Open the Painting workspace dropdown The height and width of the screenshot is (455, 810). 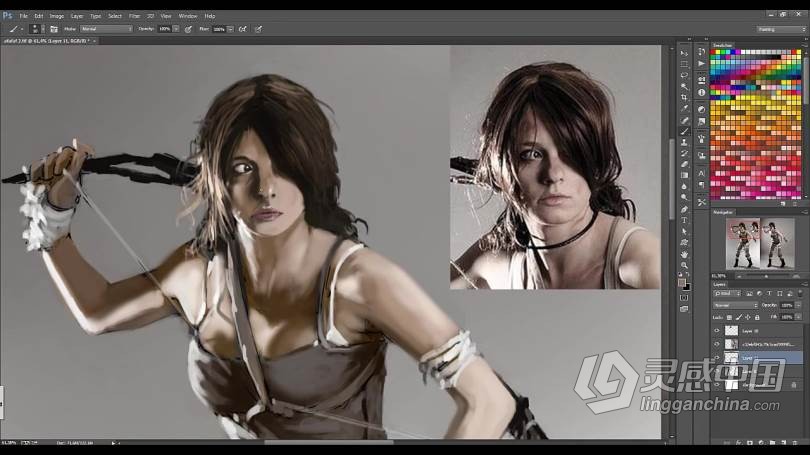click(781, 29)
